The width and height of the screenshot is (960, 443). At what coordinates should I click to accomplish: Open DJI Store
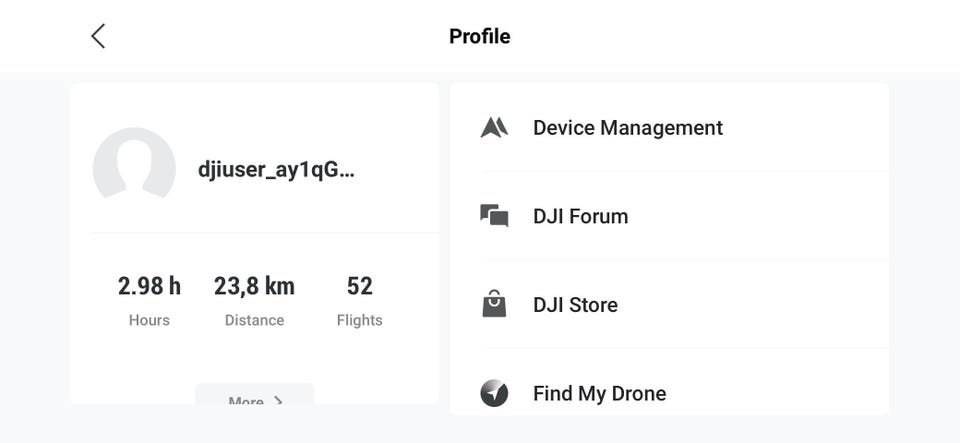pos(669,304)
